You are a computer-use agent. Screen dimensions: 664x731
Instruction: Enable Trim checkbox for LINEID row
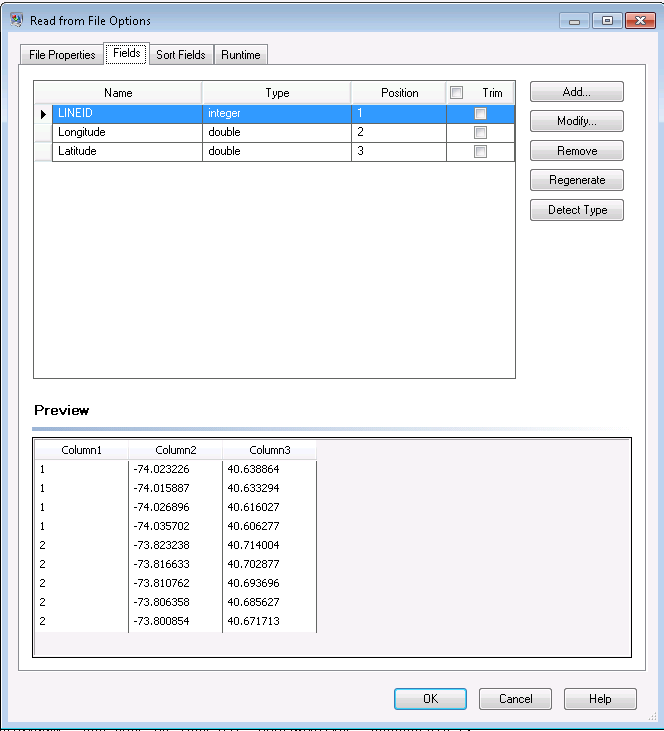coord(480,114)
